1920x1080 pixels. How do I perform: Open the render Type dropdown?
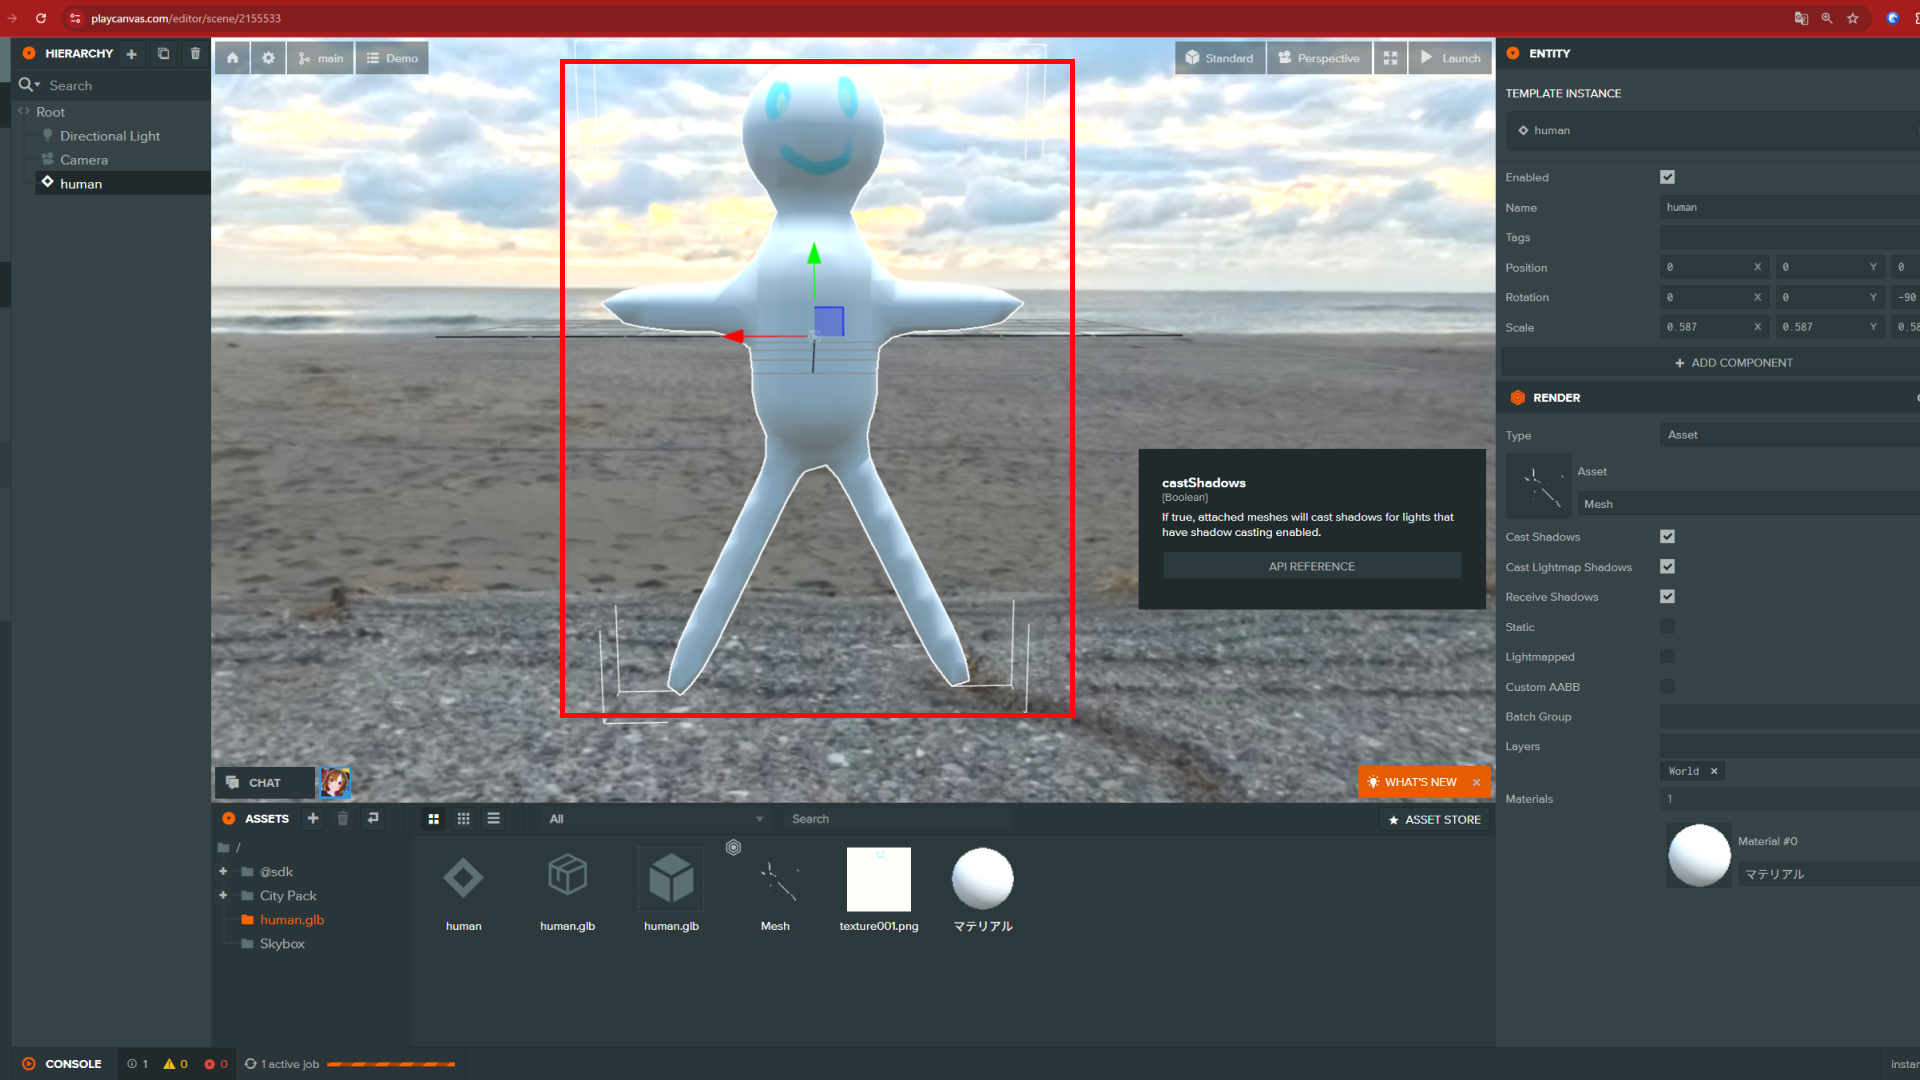(1790, 435)
